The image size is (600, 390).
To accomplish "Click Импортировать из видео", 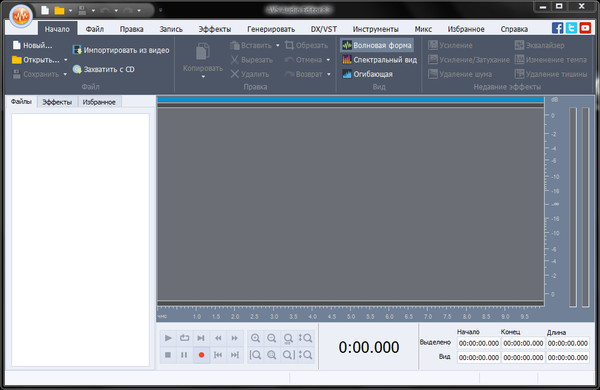I will [121, 50].
